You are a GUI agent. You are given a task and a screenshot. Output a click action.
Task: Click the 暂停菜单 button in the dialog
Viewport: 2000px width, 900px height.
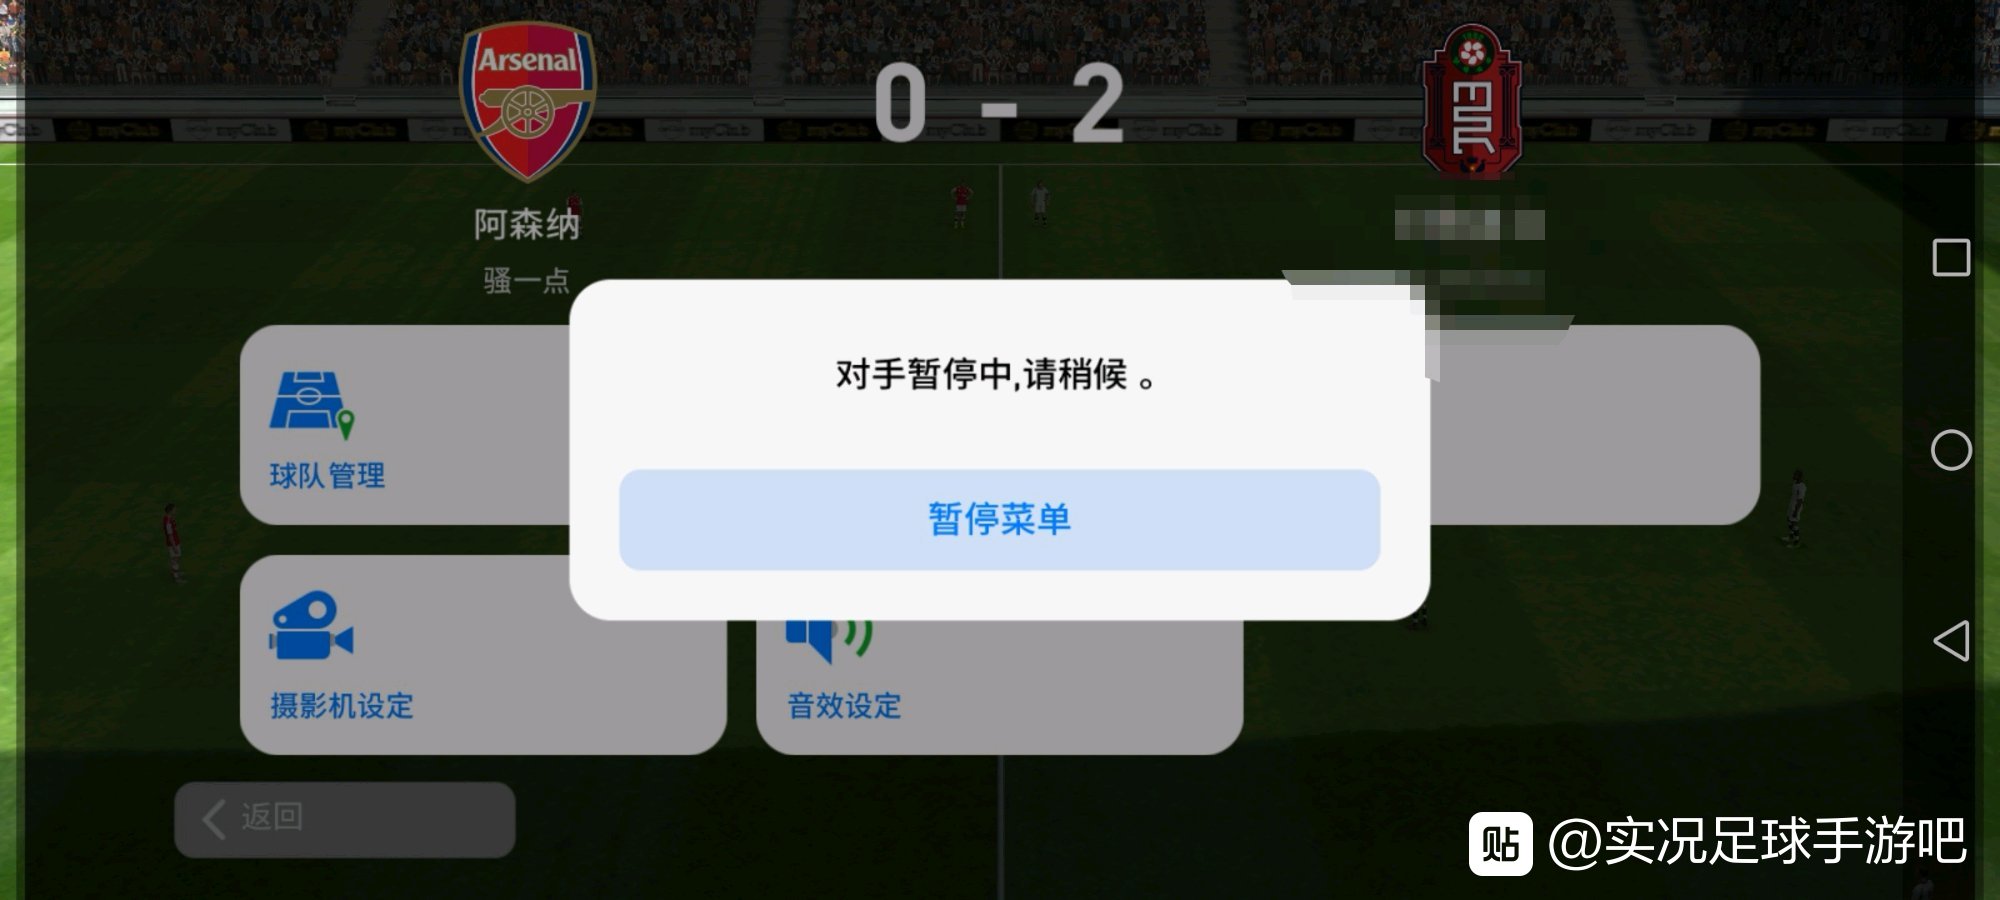pos(999,520)
